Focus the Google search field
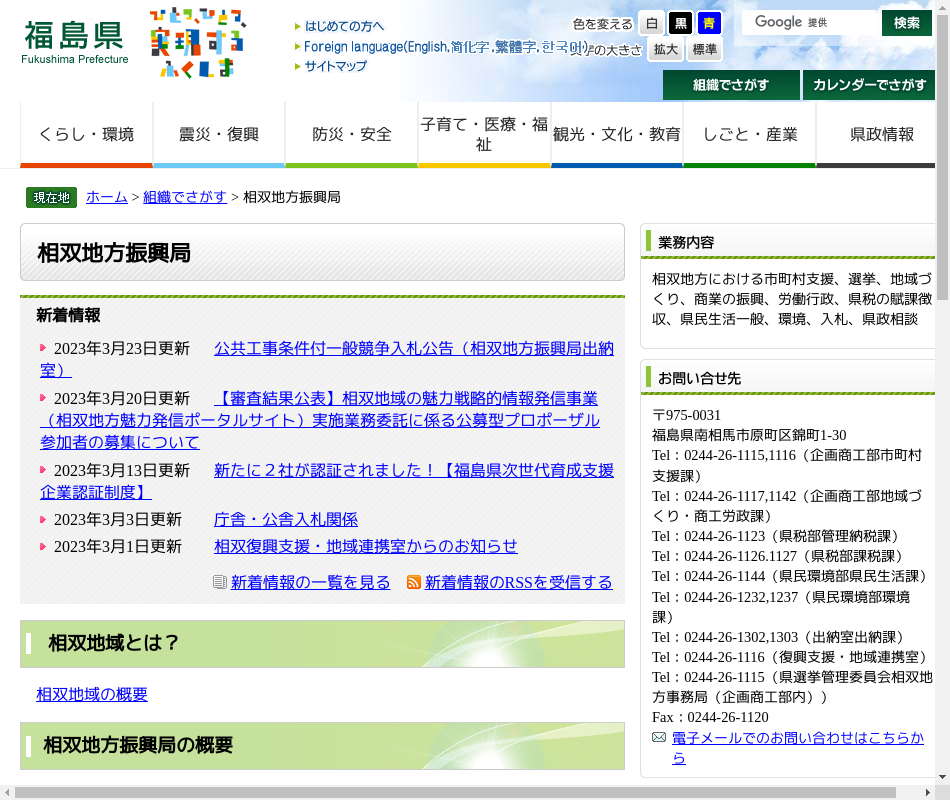The height and width of the screenshot is (800, 950). click(811, 23)
